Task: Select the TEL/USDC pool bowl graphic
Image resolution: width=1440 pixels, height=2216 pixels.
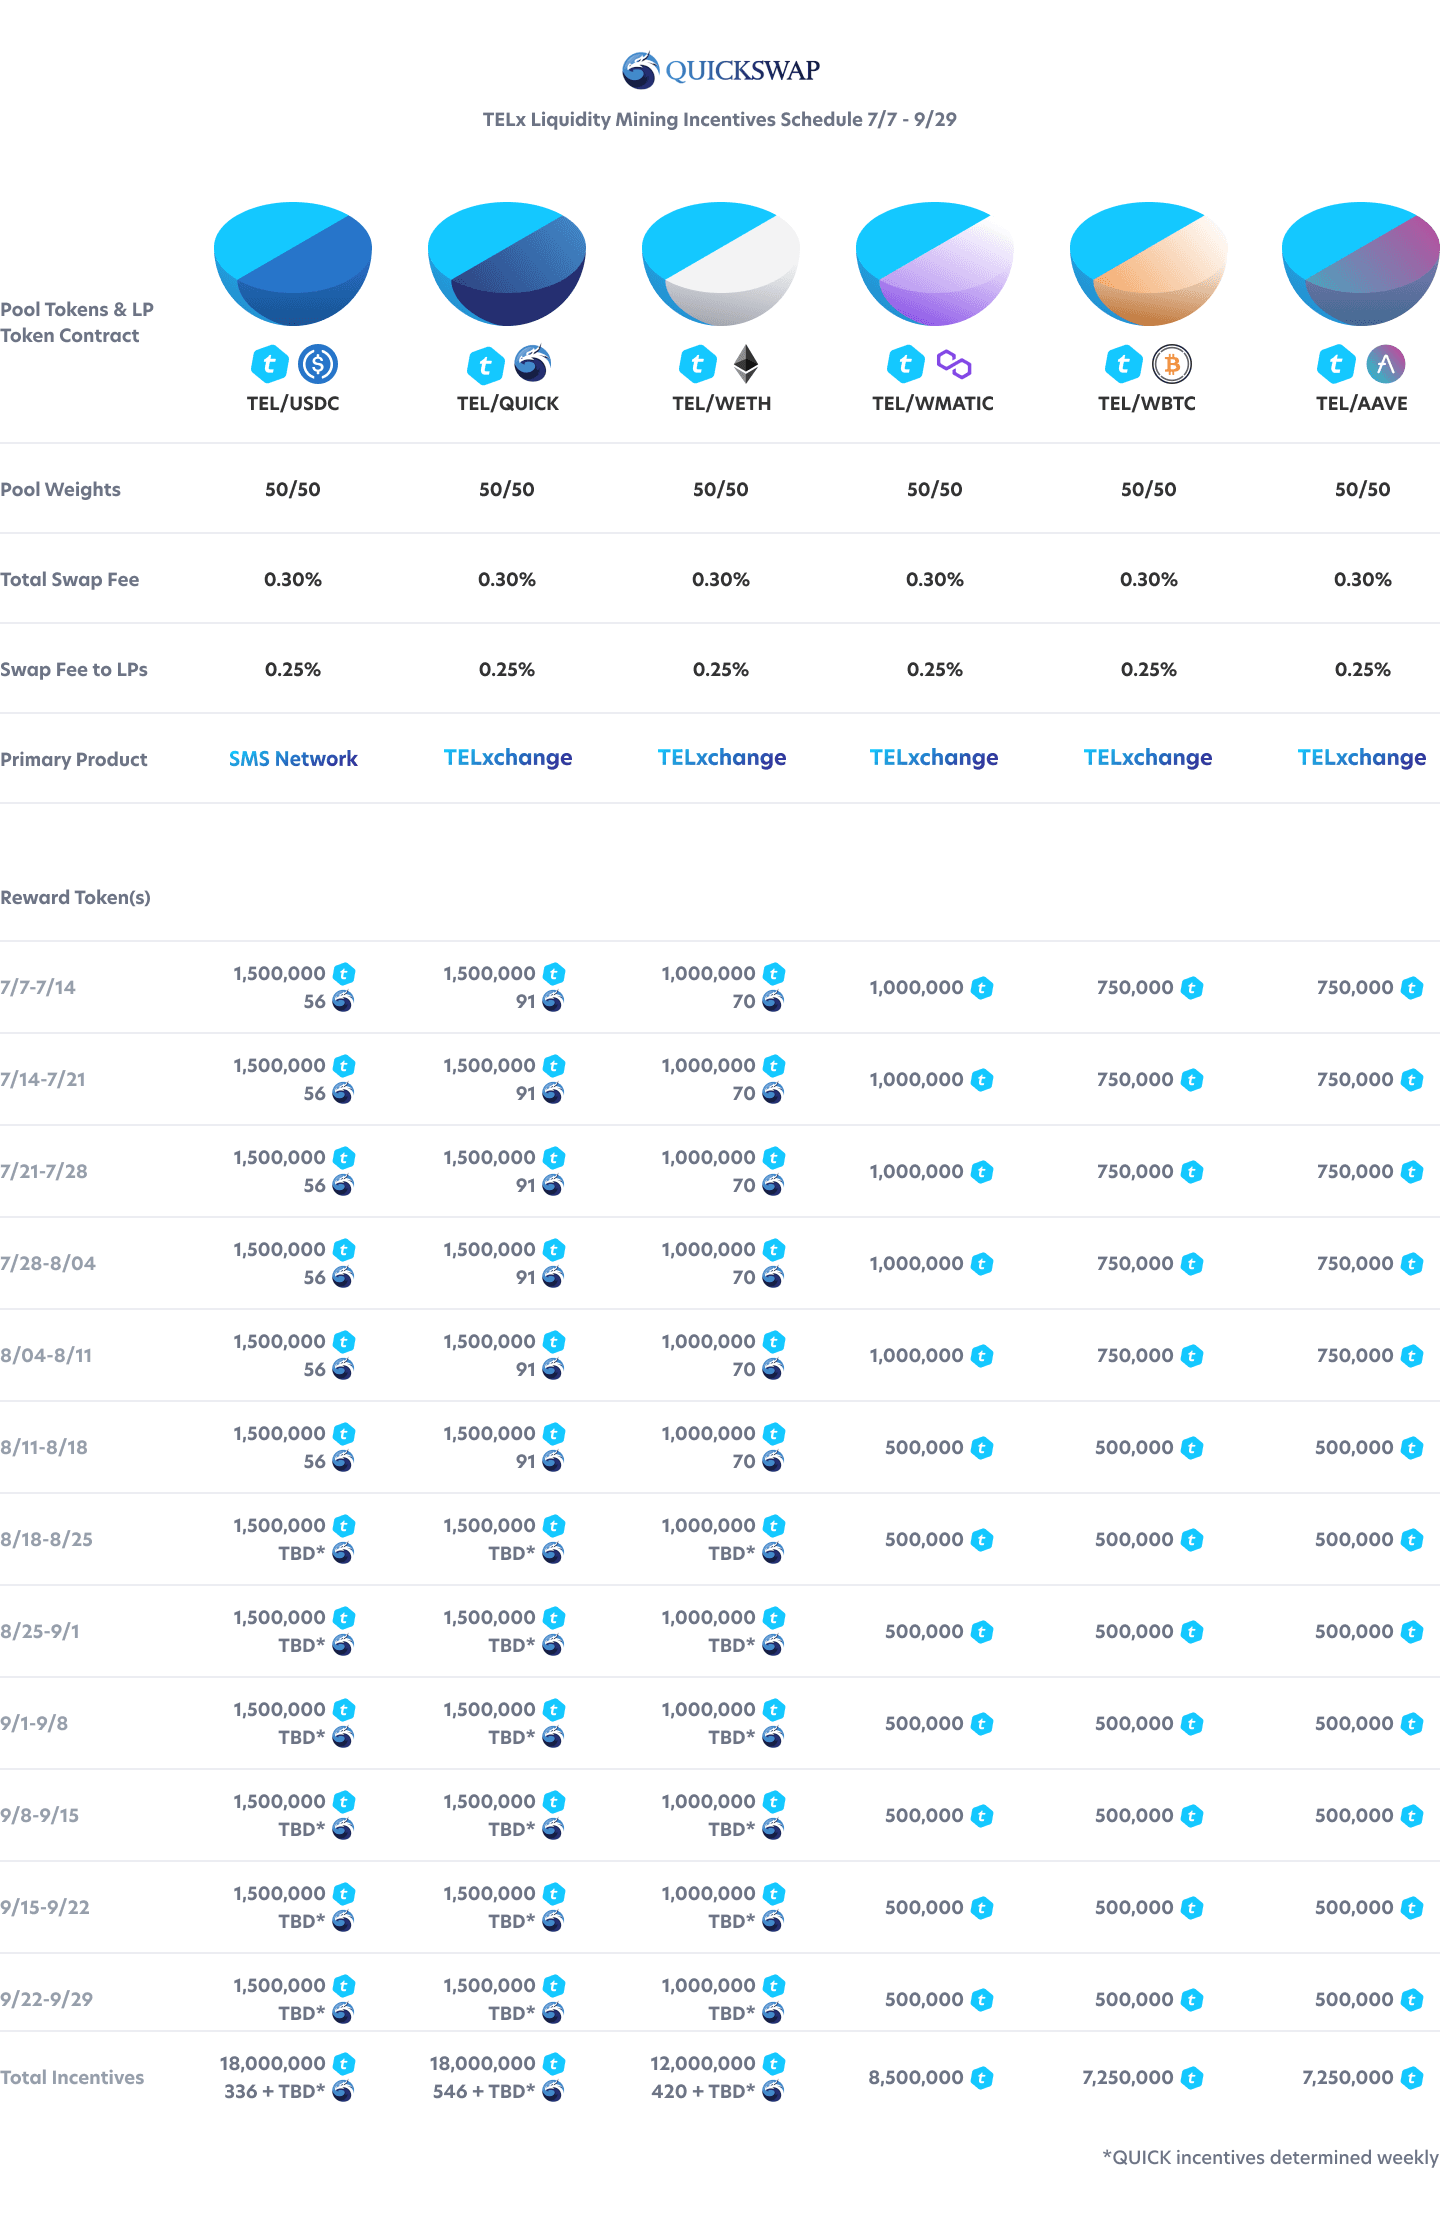Action: click(293, 263)
